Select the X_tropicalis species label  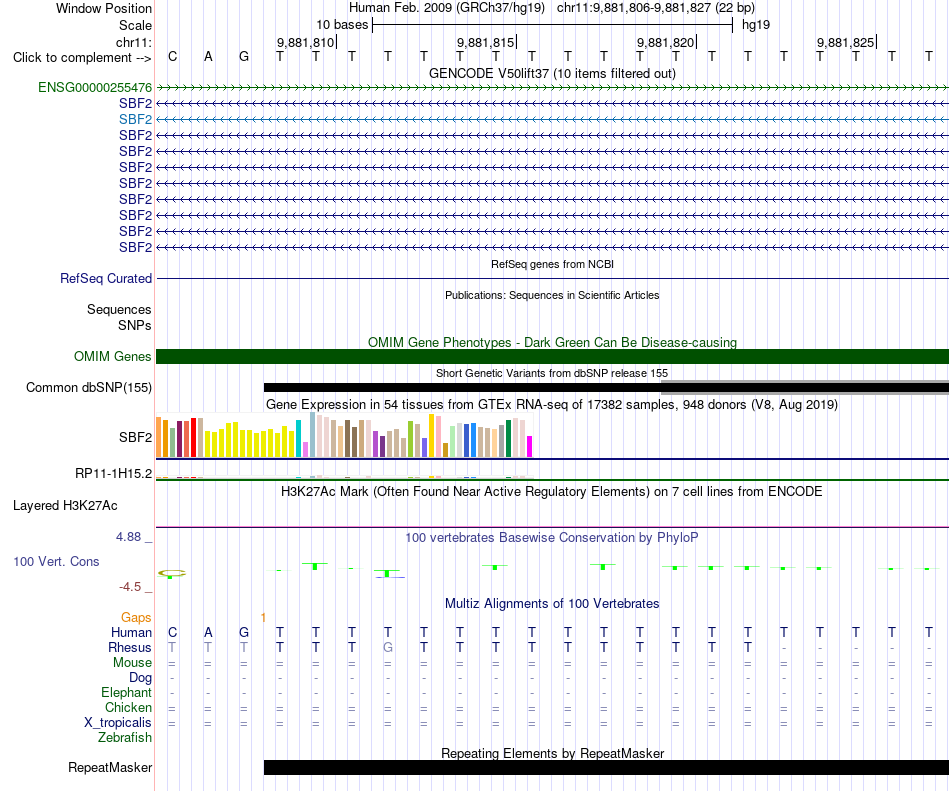[x=118, y=723]
